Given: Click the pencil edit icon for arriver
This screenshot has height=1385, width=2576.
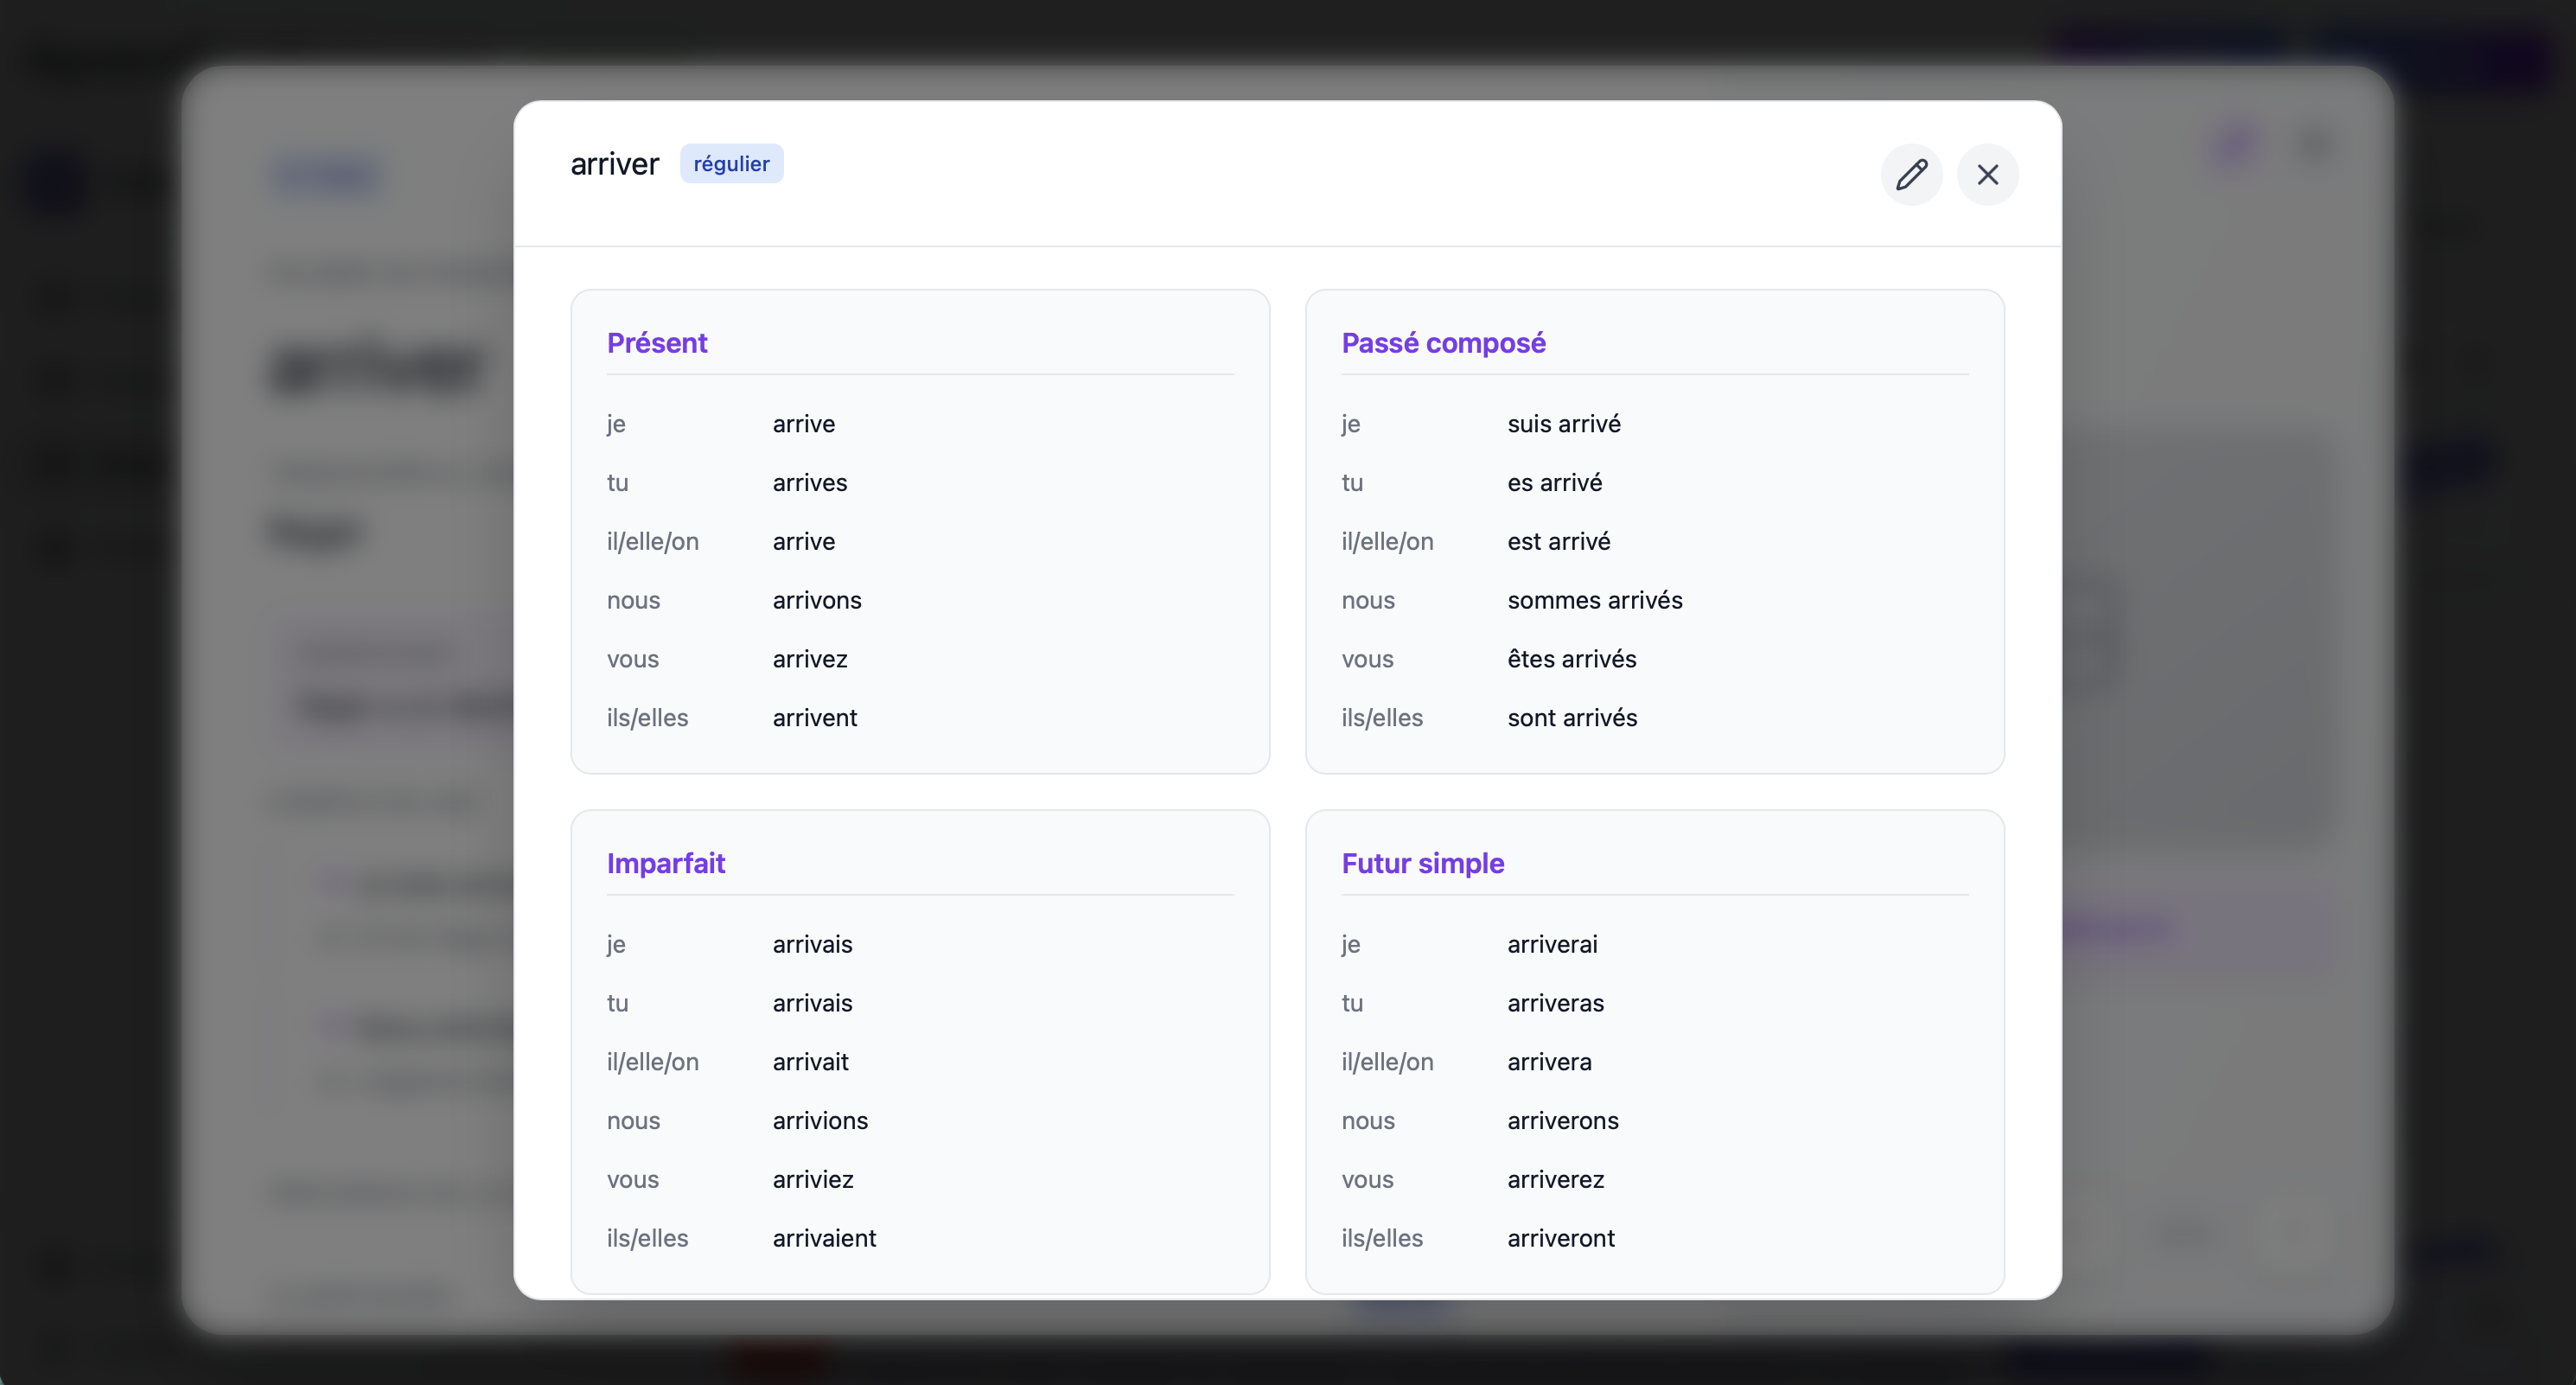Looking at the screenshot, I should pos(1911,175).
